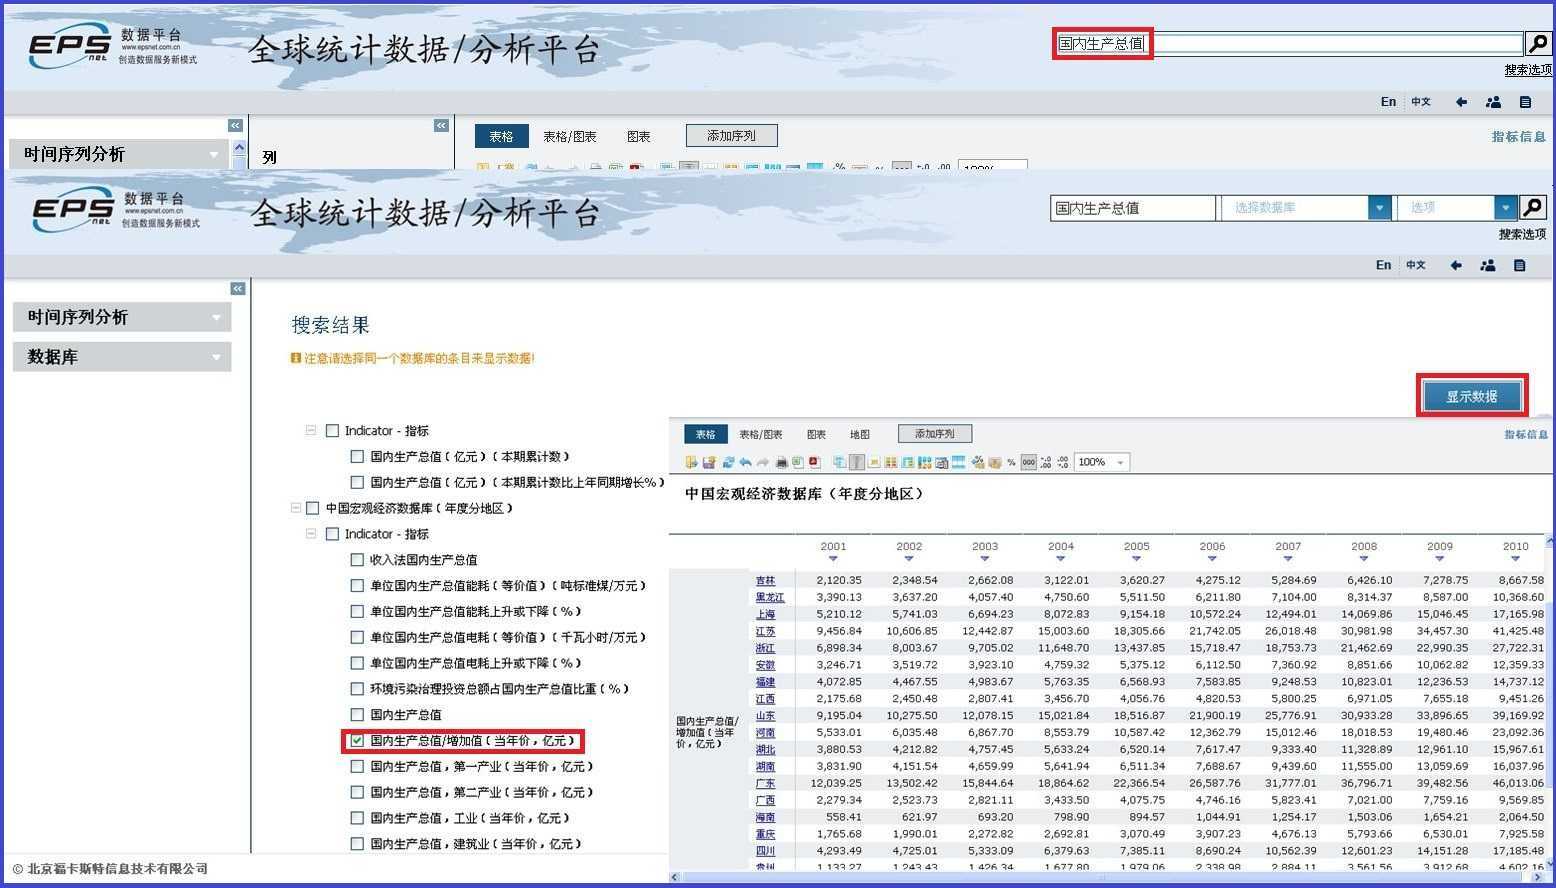
Task: Click the undo arrow icon
Action: coord(745,462)
